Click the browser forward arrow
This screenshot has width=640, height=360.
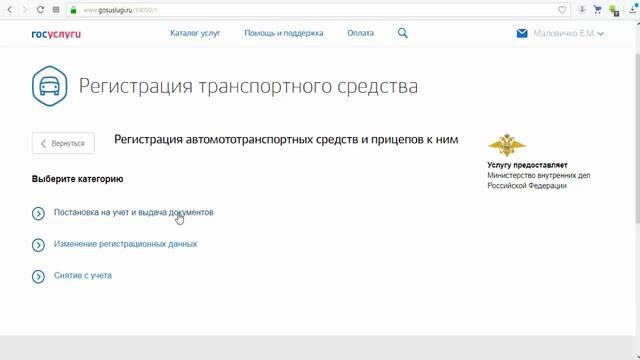click(25, 9)
